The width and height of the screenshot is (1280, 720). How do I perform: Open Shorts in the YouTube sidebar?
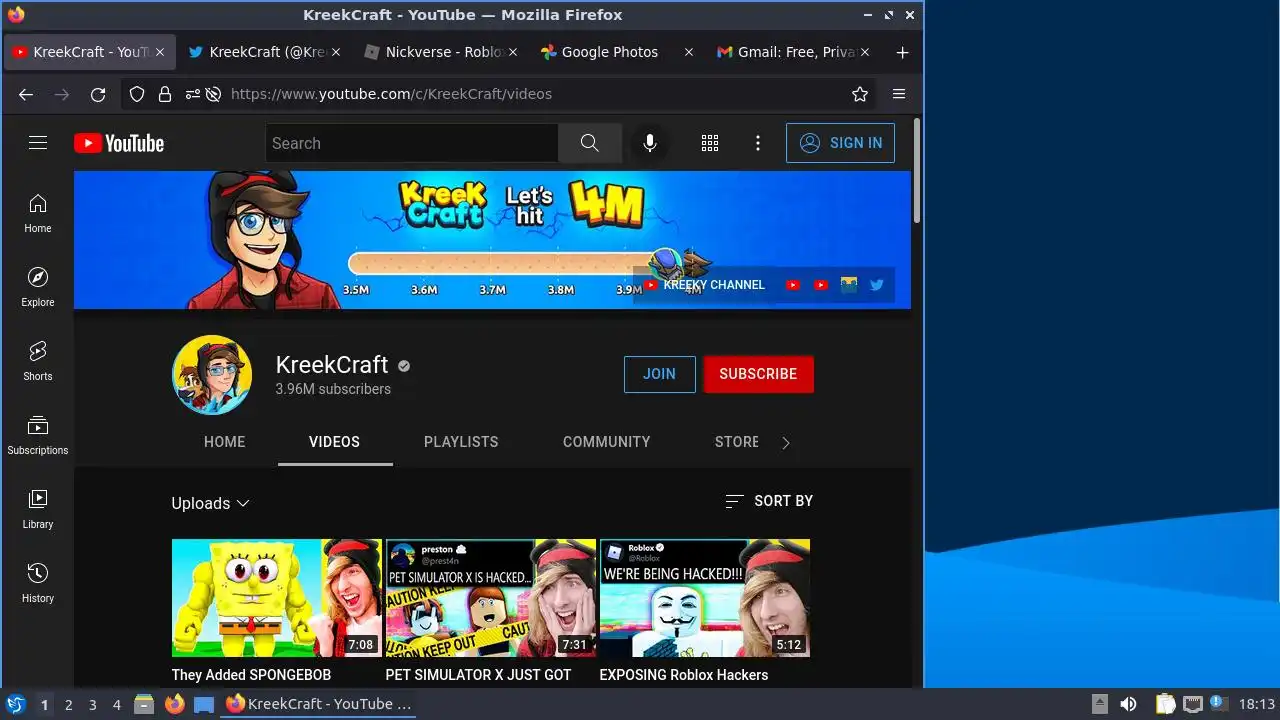(x=38, y=362)
